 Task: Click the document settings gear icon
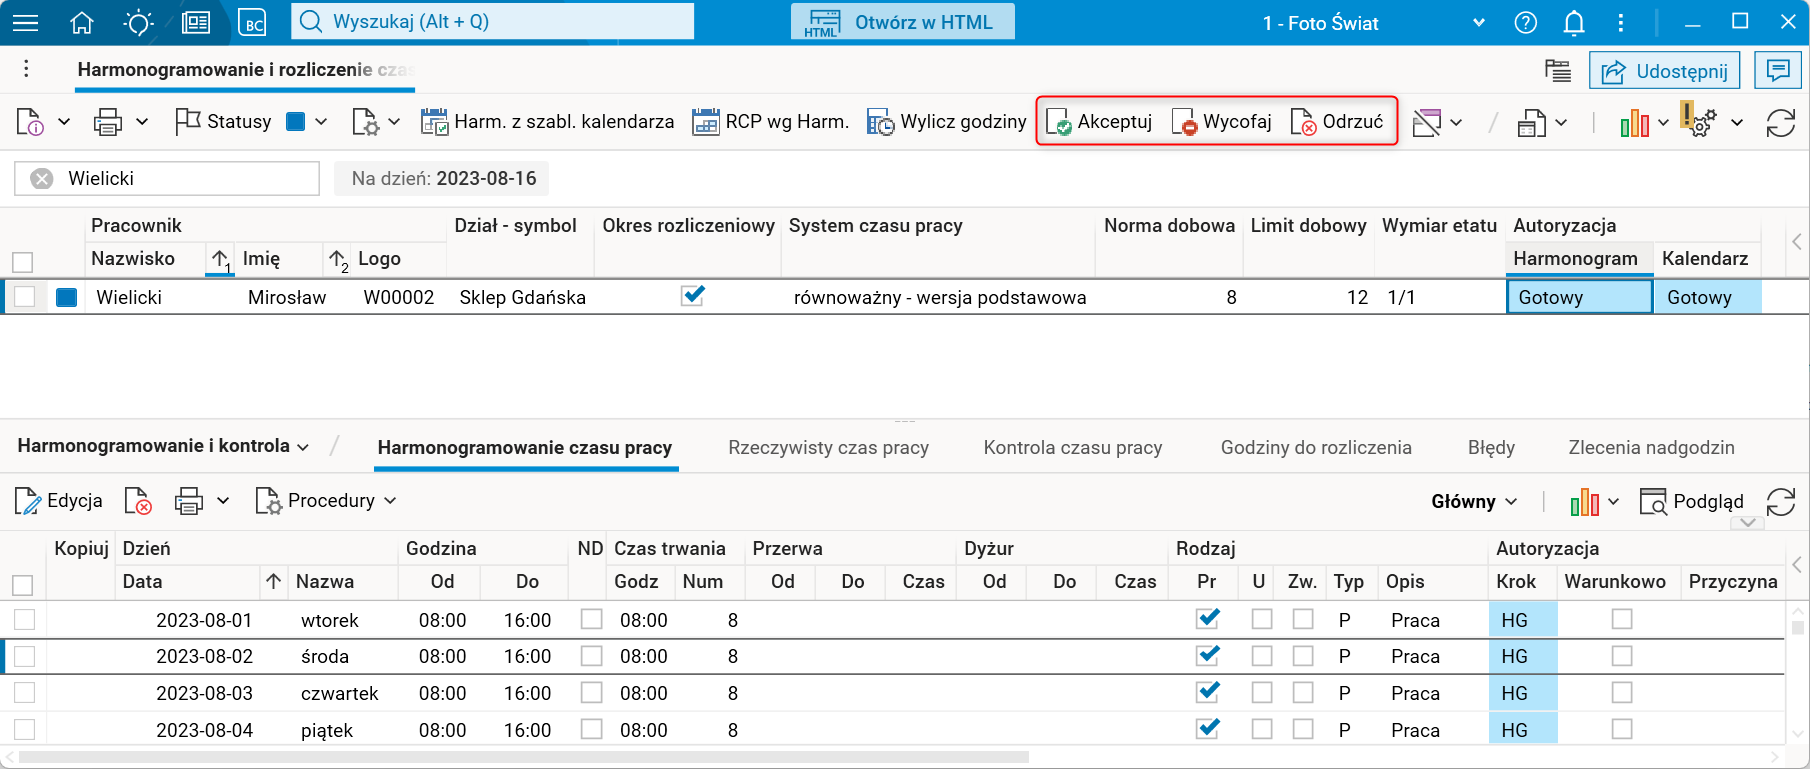365,122
